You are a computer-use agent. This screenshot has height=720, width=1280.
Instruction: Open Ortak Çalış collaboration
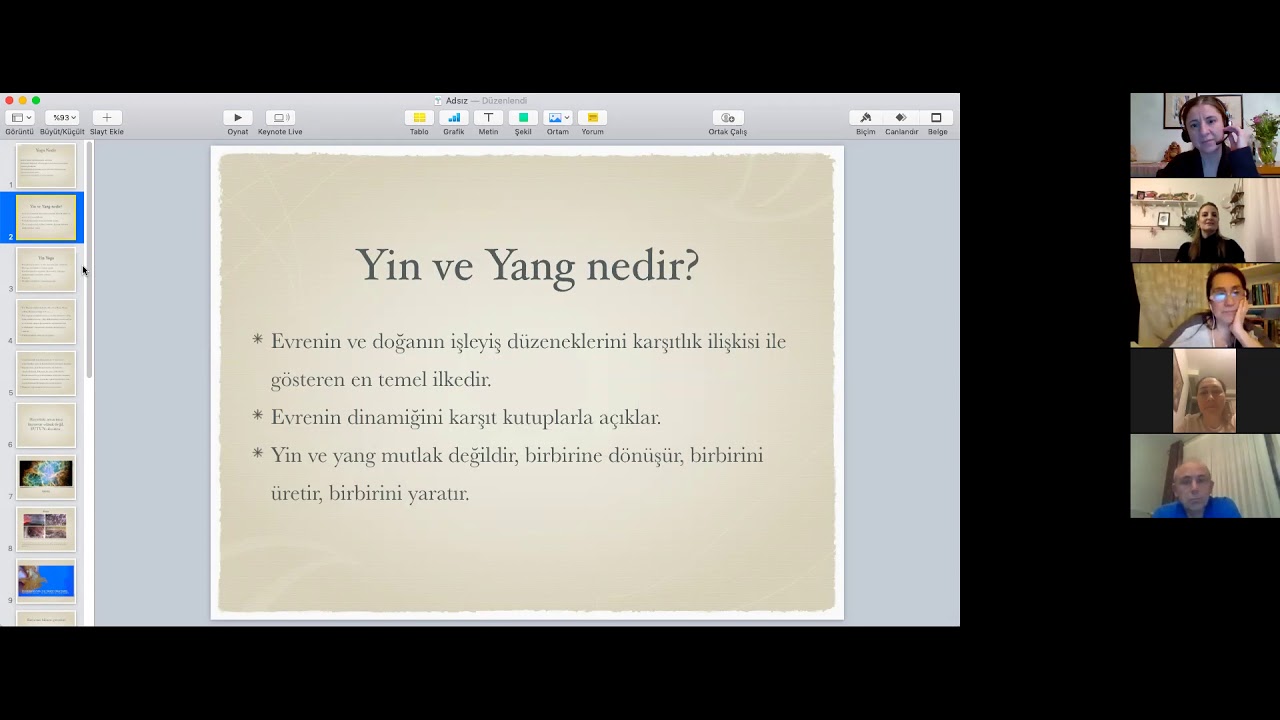coord(727,118)
